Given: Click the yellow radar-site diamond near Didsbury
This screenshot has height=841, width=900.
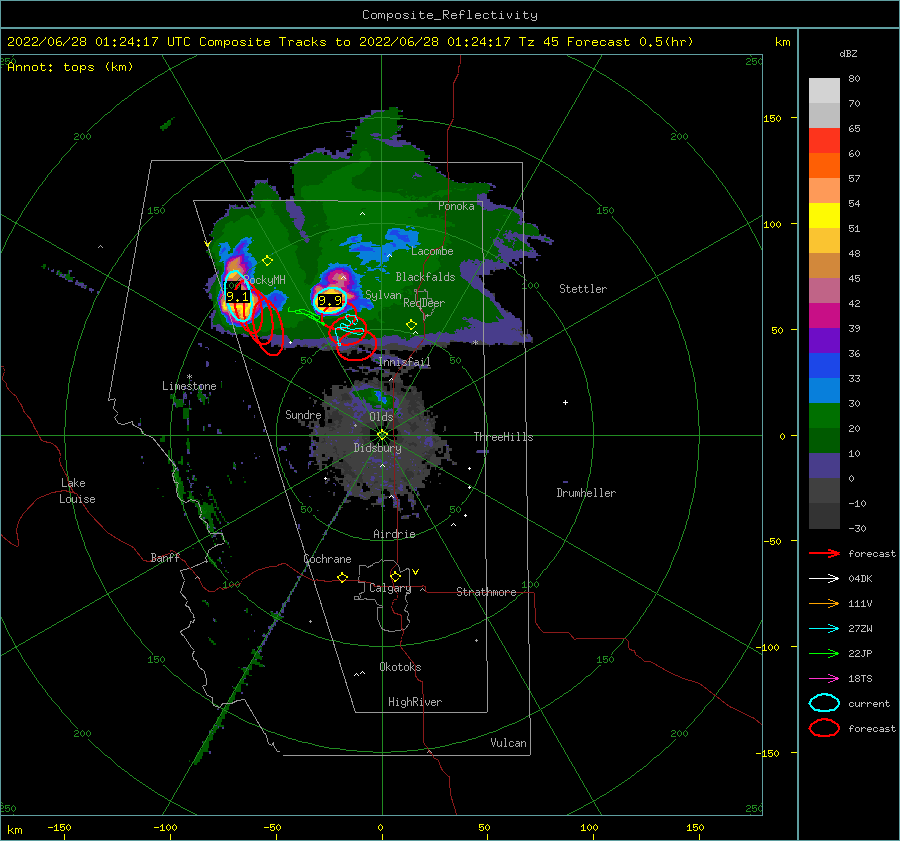Looking at the screenshot, I should point(382,435).
